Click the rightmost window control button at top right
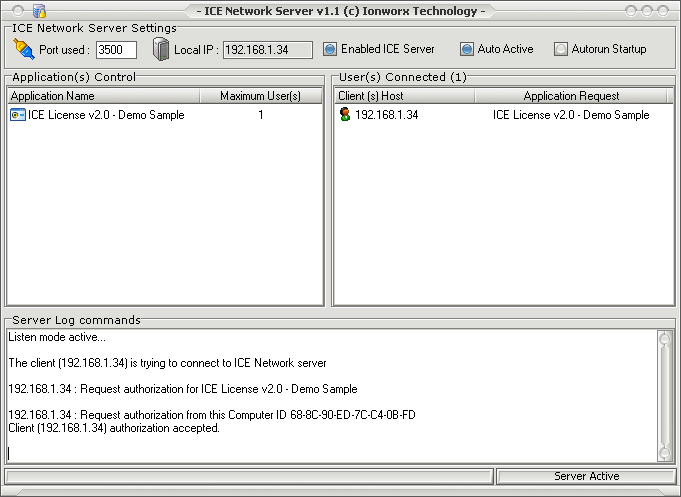 pyautogui.click(x=663, y=10)
